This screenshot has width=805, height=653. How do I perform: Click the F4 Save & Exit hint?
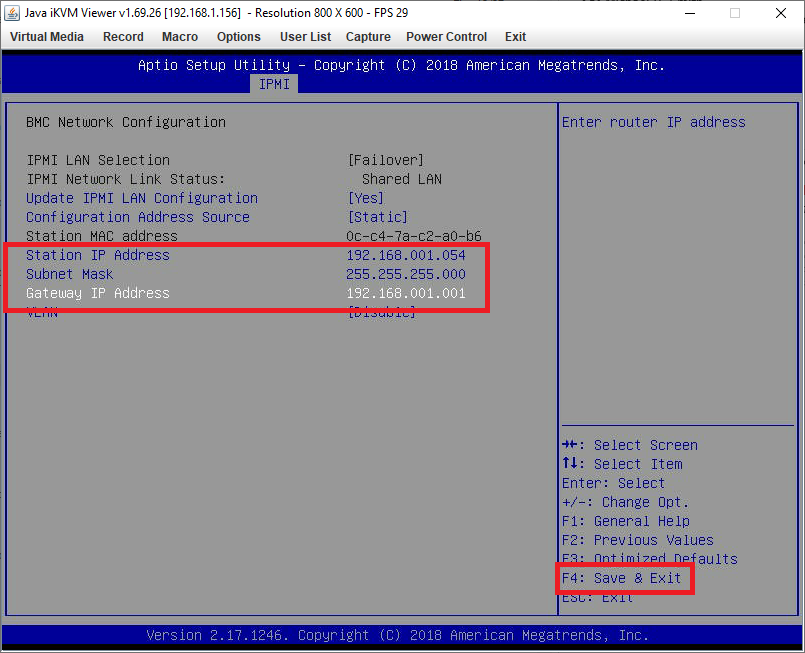621,578
